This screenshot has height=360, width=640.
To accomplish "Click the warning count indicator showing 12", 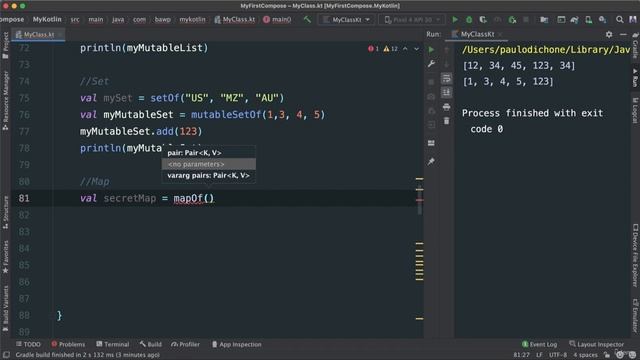I will [x=390, y=49].
